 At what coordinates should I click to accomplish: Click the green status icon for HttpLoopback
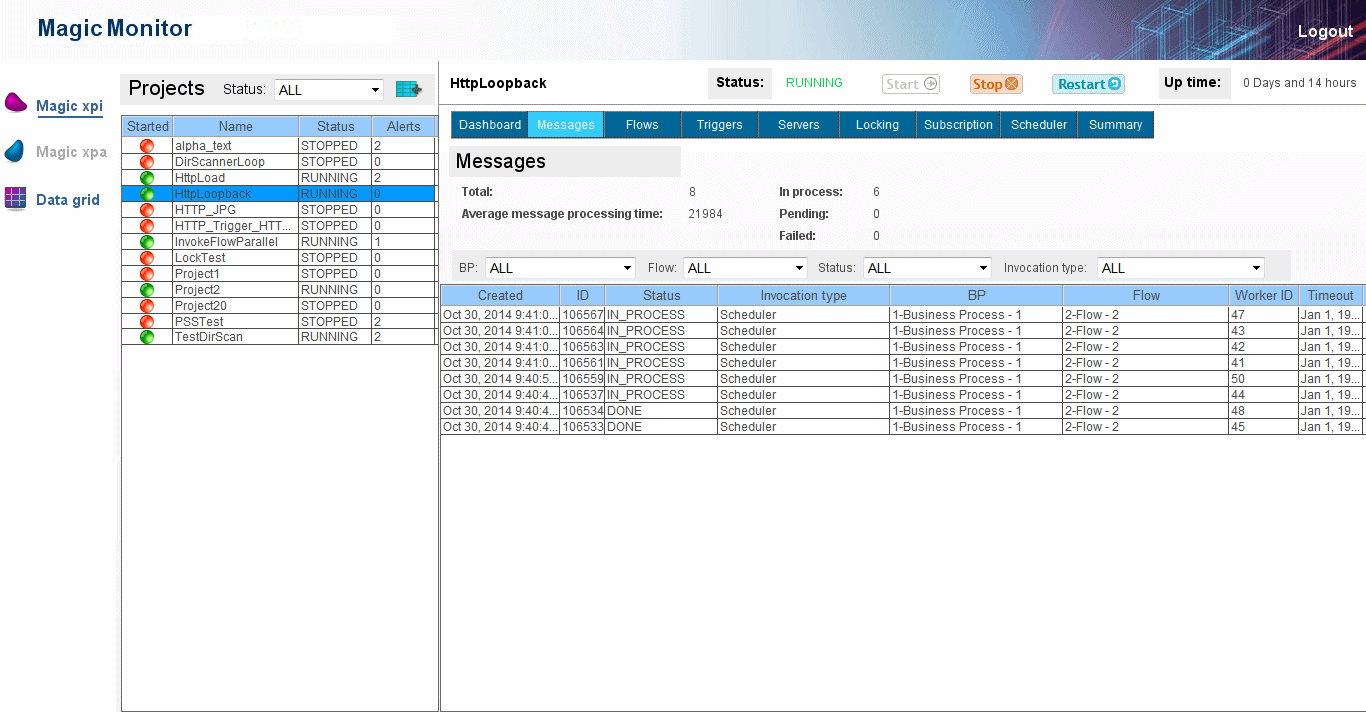point(147,194)
